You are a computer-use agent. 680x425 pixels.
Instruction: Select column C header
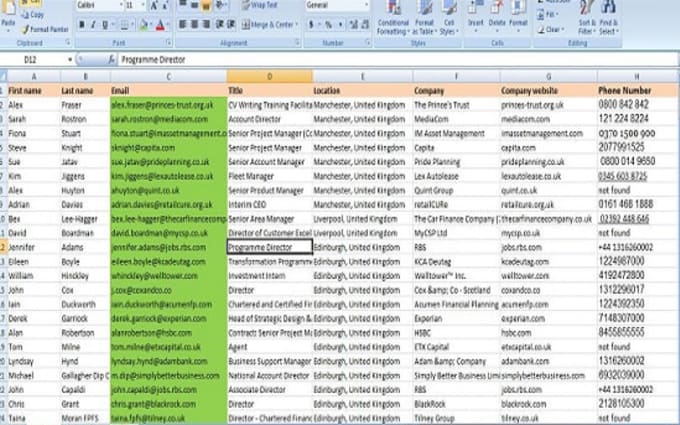click(x=169, y=77)
